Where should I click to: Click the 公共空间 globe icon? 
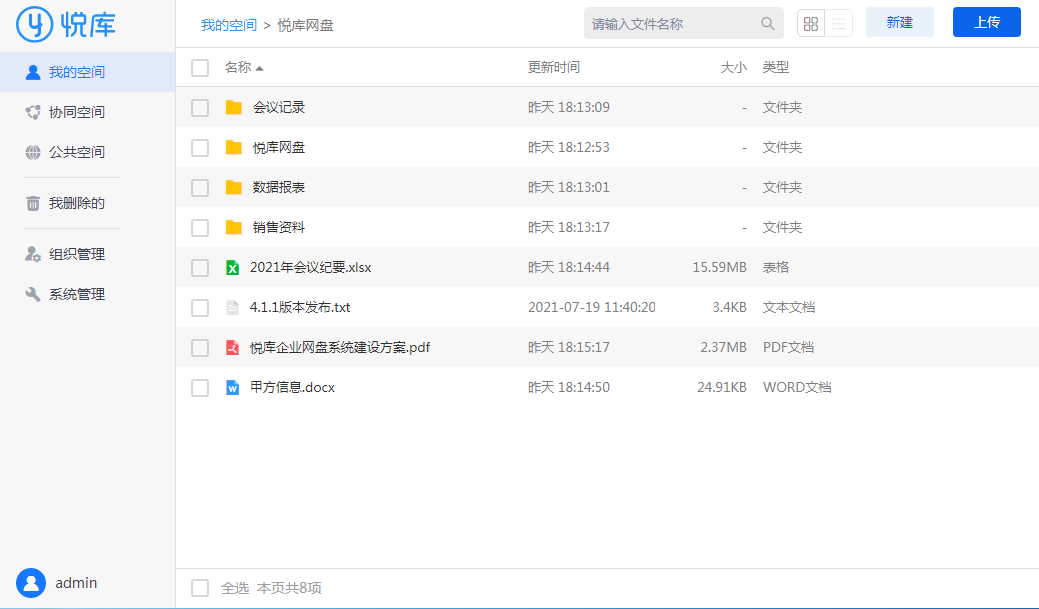[x=32, y=152]
